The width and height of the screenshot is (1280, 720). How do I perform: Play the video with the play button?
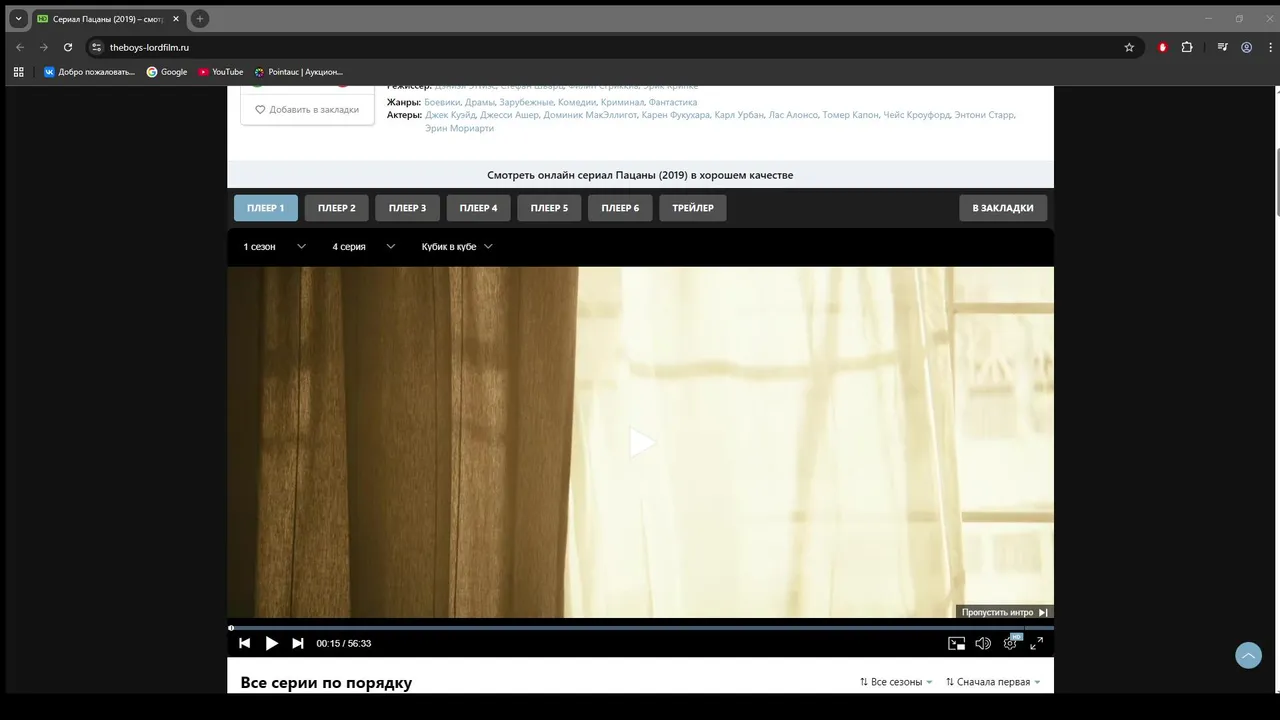pos(271,643)
